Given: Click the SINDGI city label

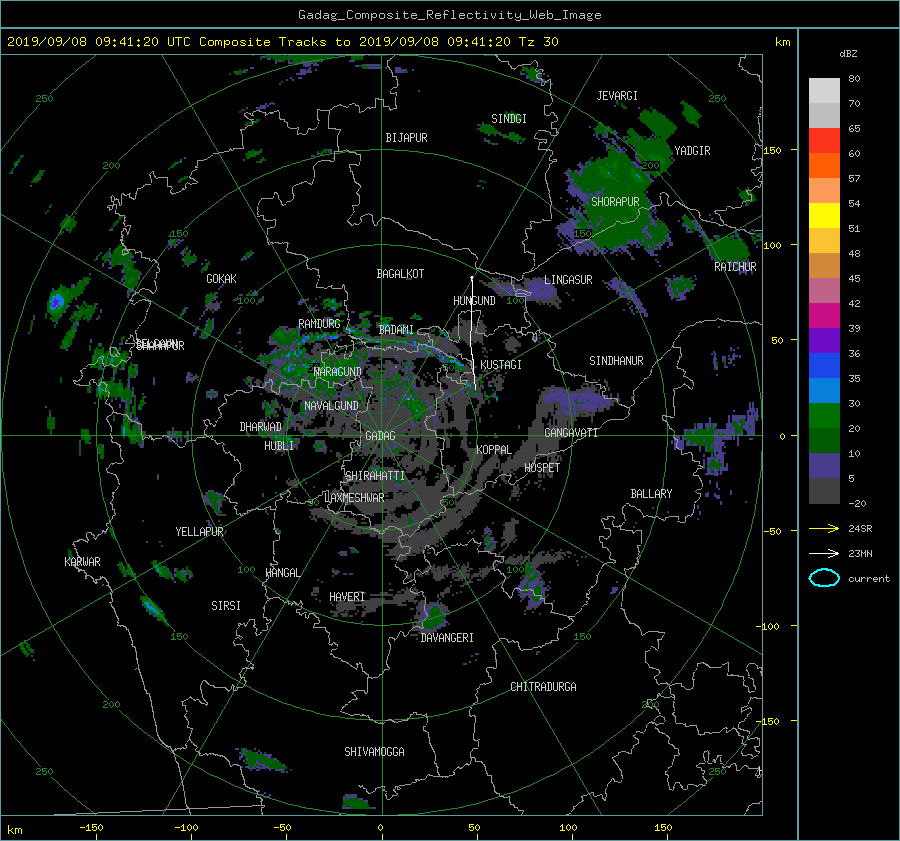Looking at the screenshot, I should [x=509, y=119].
